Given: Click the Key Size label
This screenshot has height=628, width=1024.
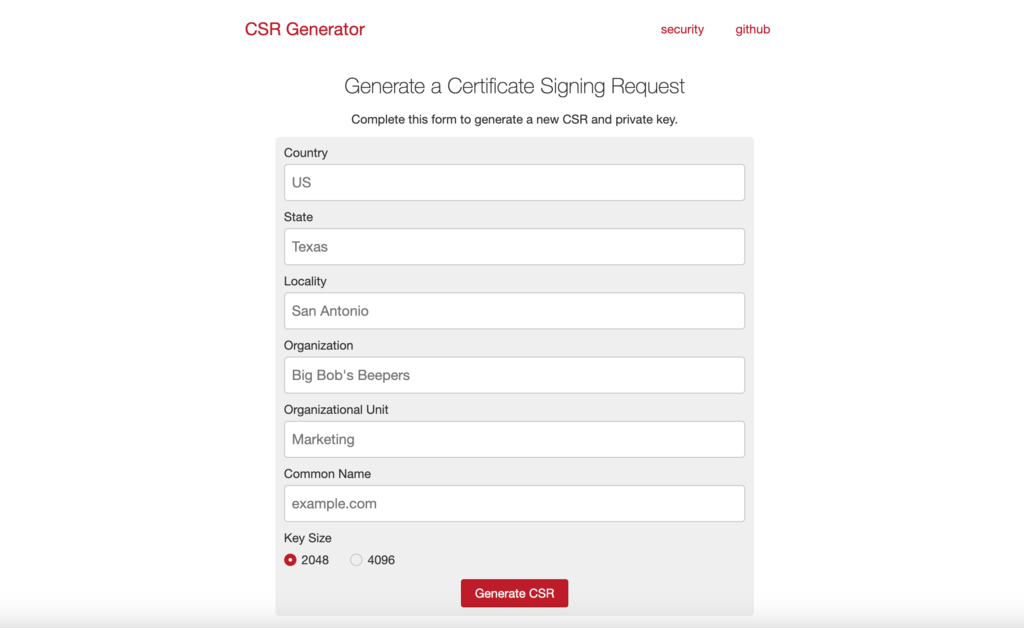Looking at the screenshot, I should (306, 537).
